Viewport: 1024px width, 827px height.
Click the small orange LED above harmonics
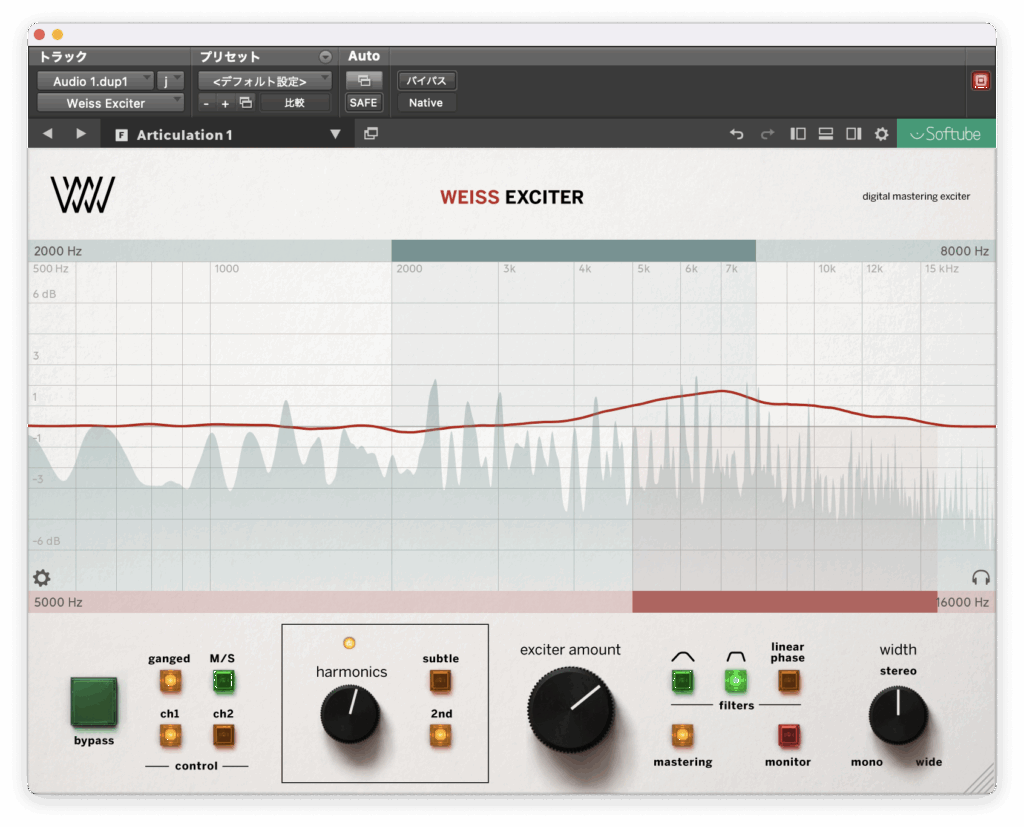(350, 643)
